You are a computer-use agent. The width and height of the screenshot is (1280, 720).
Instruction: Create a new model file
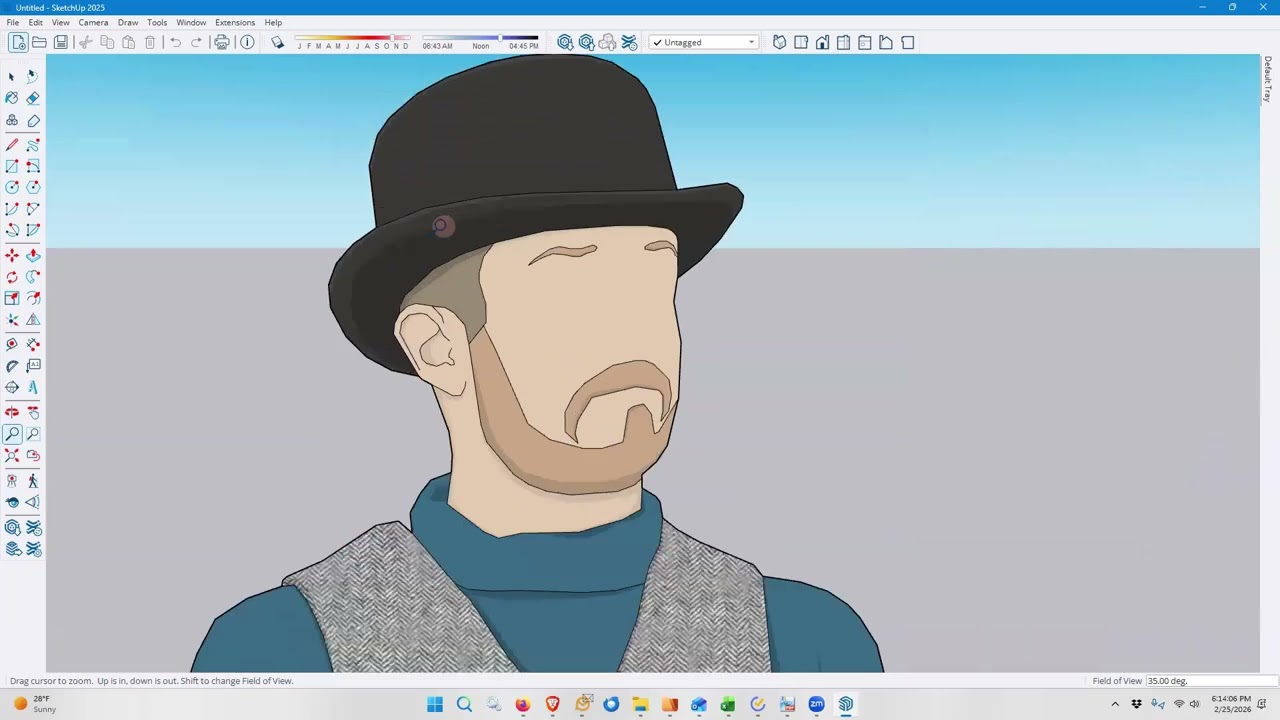tap(18, 42)
